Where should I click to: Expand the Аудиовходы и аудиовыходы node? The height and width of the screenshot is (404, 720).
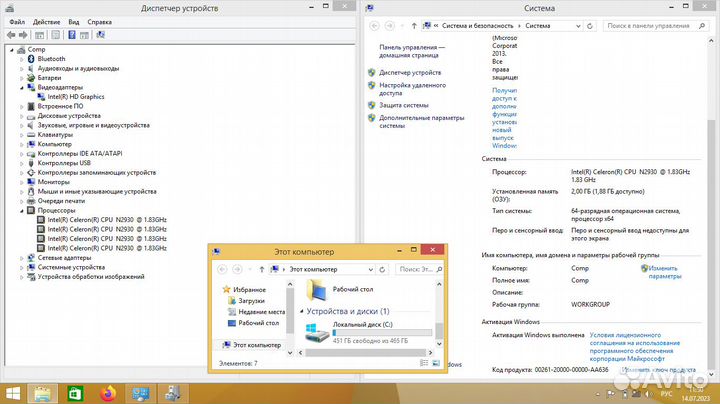coord(22,68)
